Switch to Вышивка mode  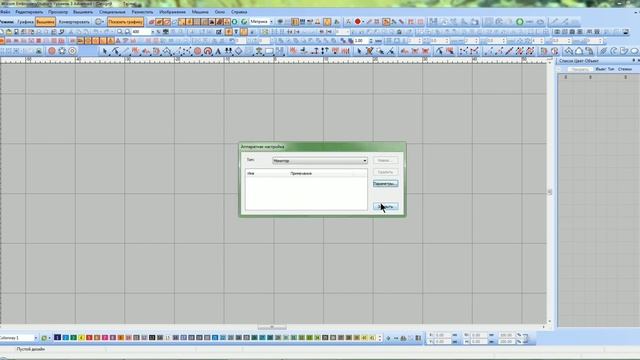[x=45, y=22]
